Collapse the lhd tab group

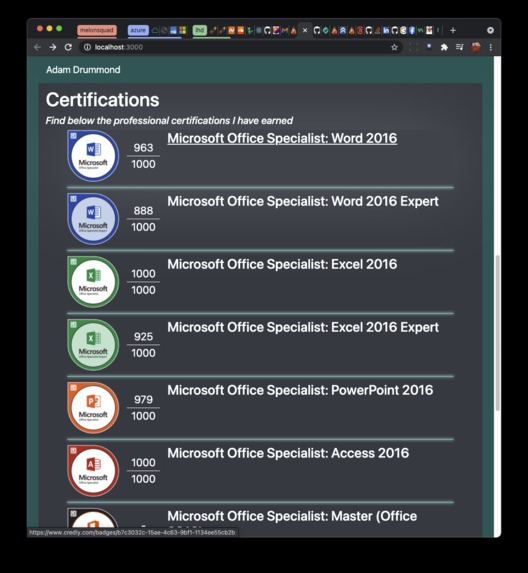(x=200, y=30)
